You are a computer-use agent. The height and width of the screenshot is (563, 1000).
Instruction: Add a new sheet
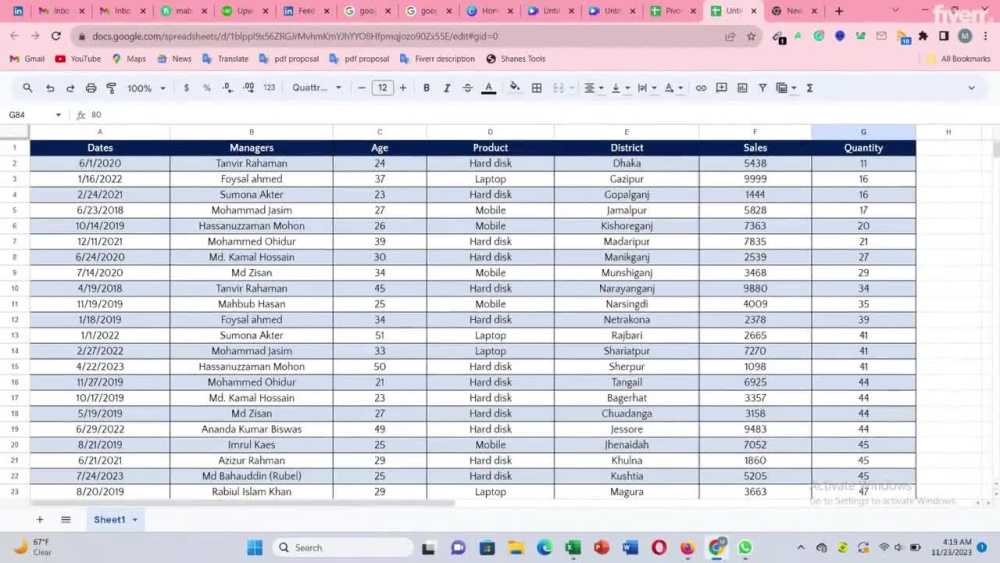point(40,520)
